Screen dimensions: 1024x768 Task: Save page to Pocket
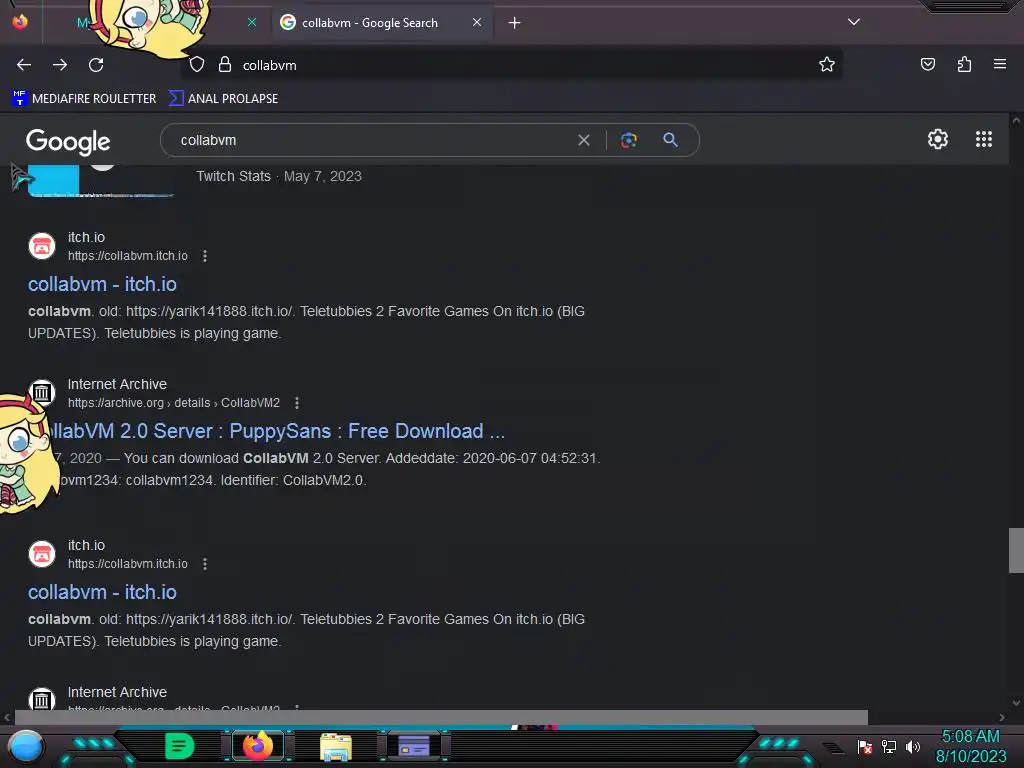tap(927, 64)
